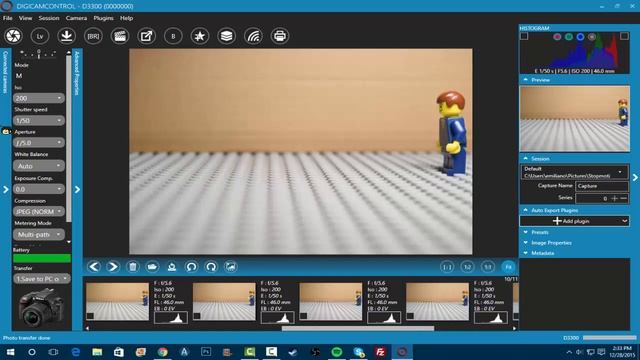Viewport: 640px width, 360px height.
Task: Check the first filmstrip thumbnail checkbox
Action: [x=90, y=316]
